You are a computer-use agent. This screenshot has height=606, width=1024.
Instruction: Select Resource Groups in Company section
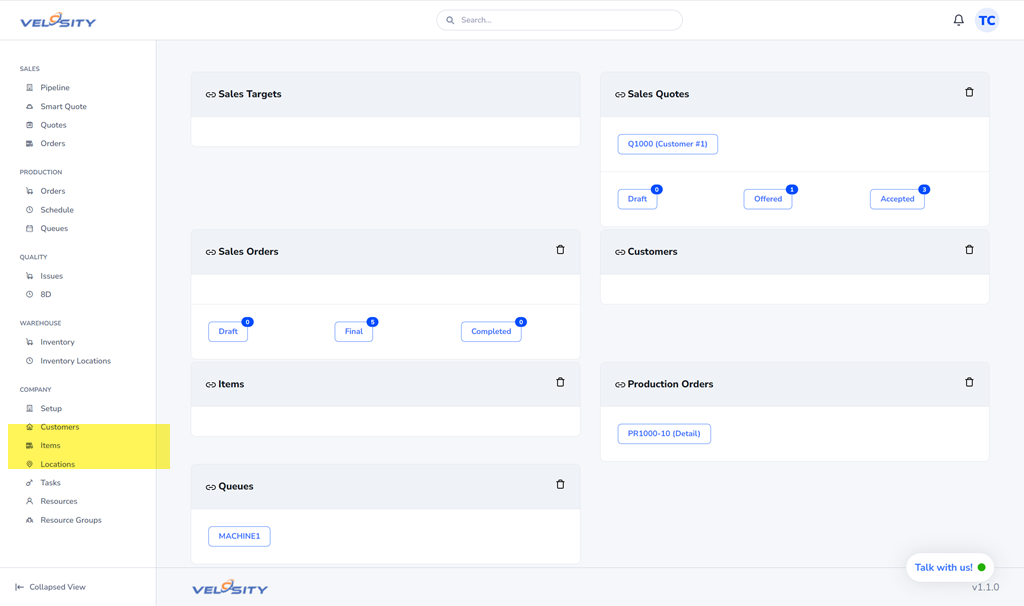tap(70, 520)
